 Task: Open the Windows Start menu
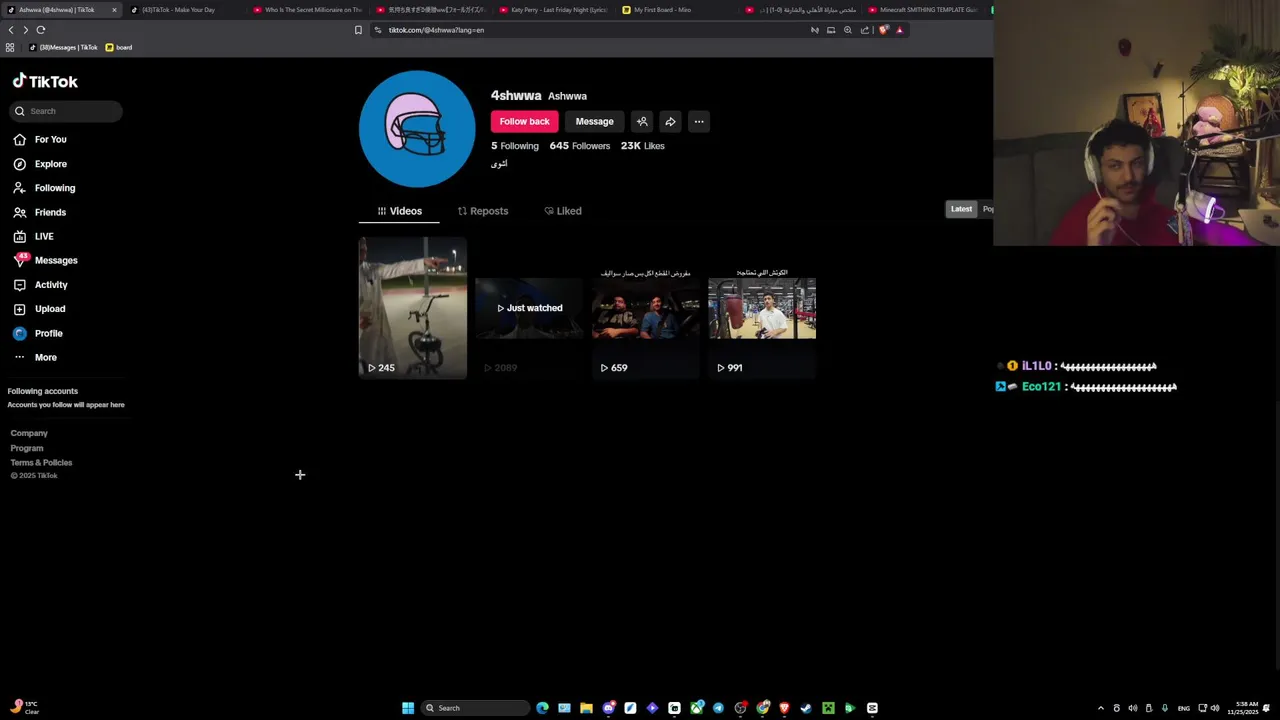pos(408,708)
